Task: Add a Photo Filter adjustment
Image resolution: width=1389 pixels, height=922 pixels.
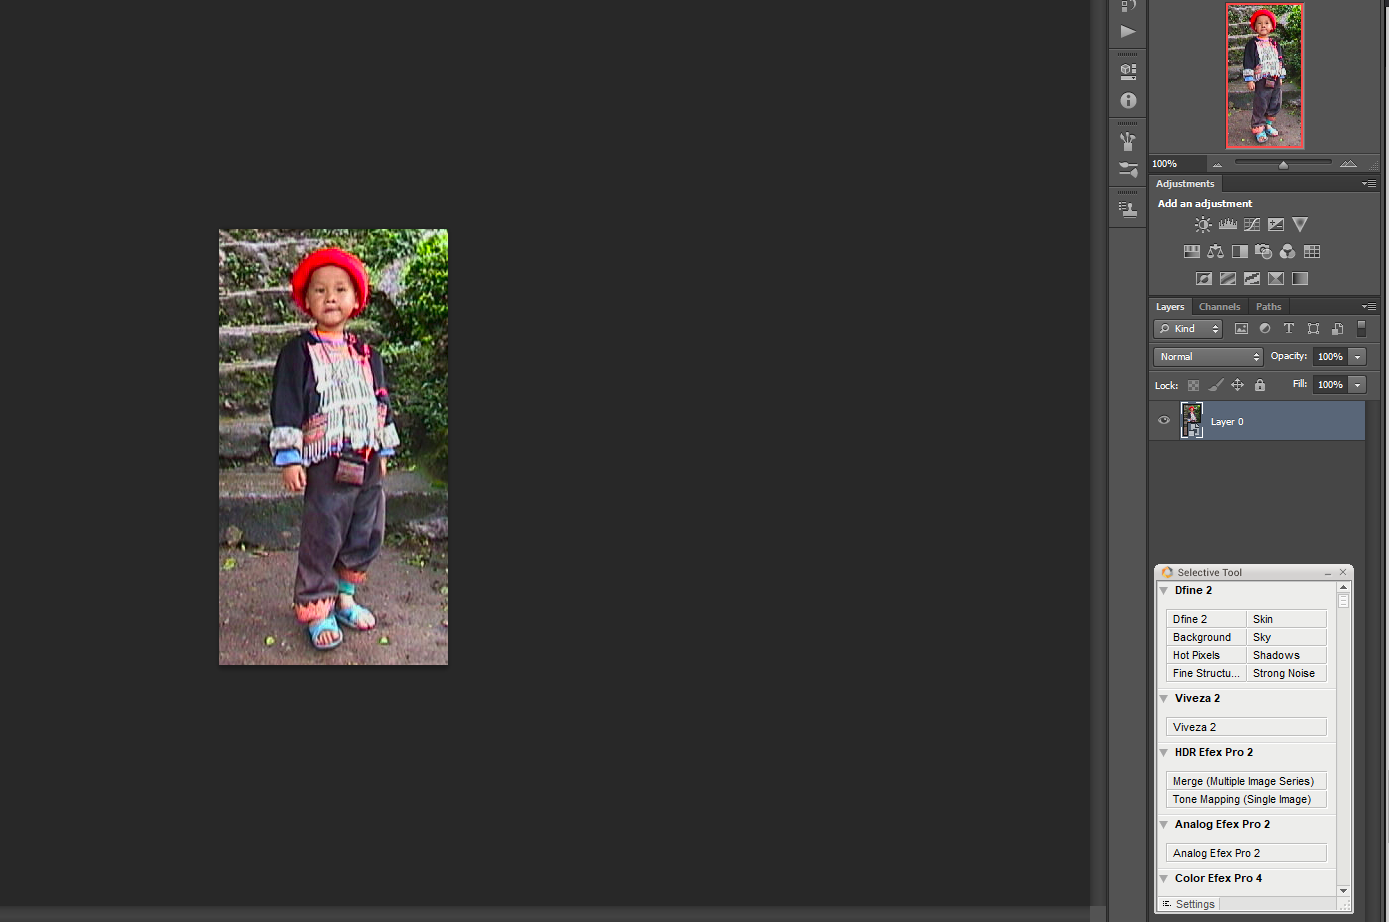Action: pos(1264,252)
